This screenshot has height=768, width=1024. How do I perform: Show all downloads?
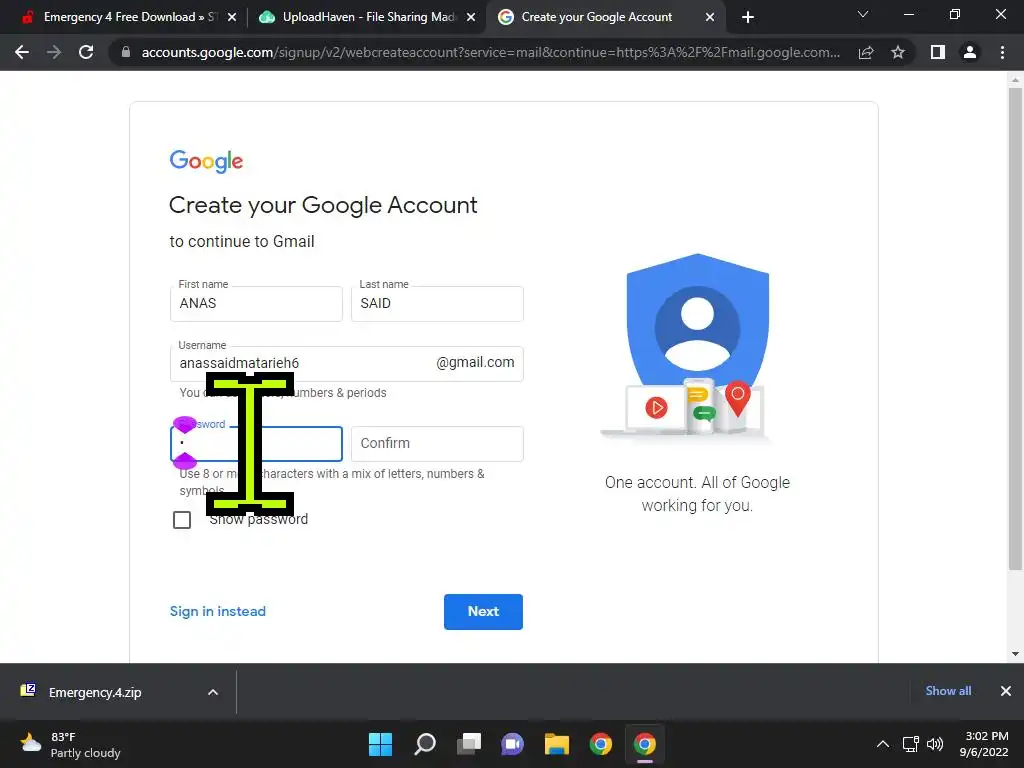click(x=948, y=691)
